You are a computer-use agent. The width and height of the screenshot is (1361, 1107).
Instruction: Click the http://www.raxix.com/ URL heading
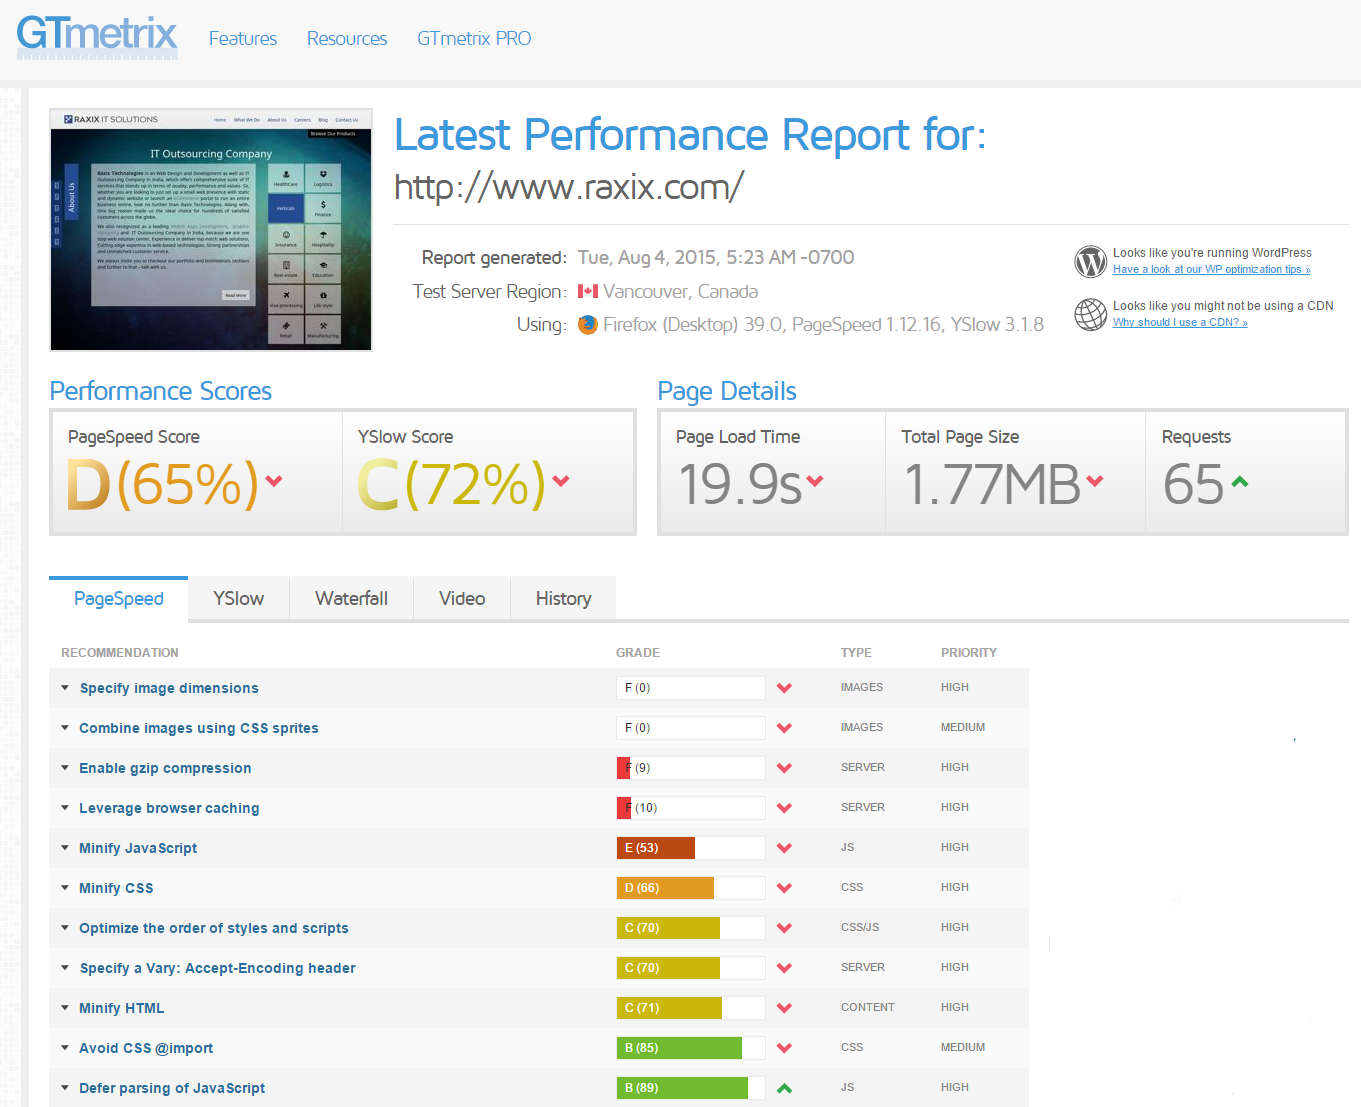(569, 187)
